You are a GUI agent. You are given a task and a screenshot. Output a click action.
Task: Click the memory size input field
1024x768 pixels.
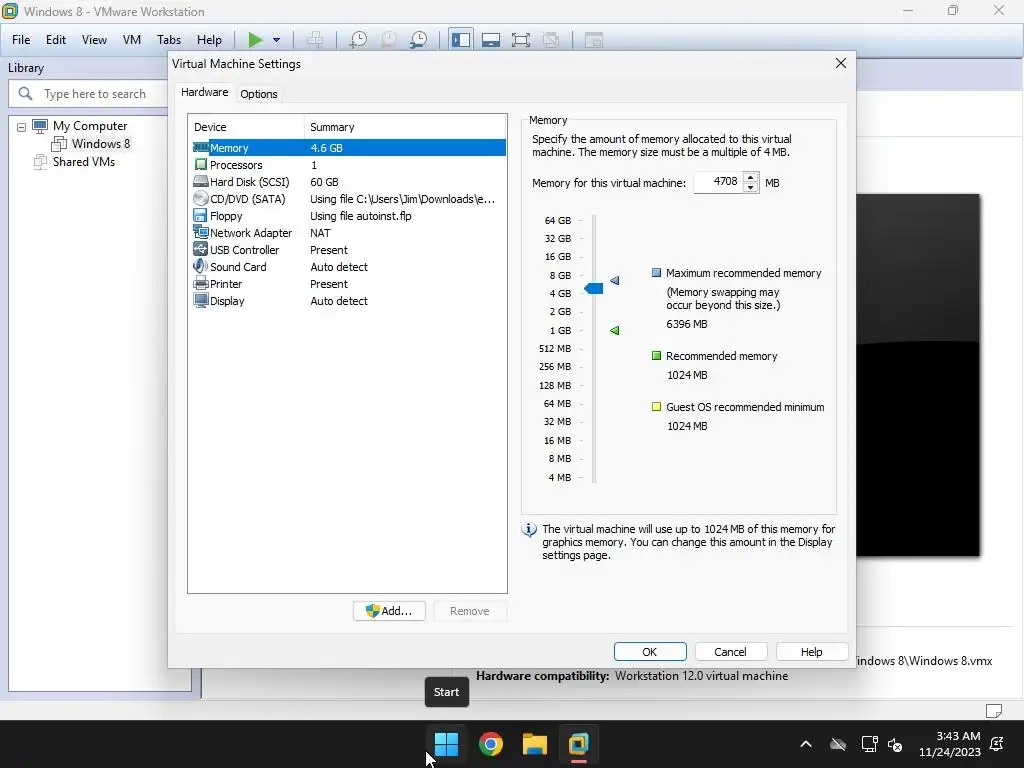[x=718, y=182]
